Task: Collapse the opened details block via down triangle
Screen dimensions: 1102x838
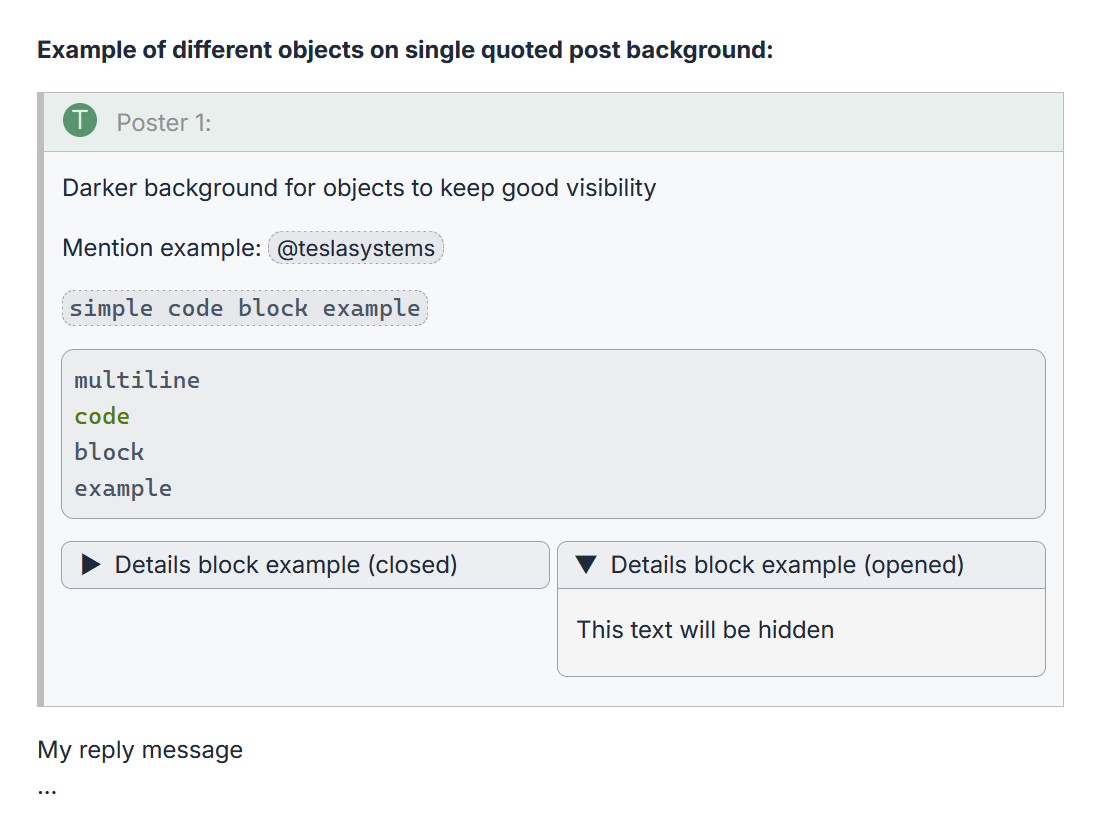Action: pos(588,565)
